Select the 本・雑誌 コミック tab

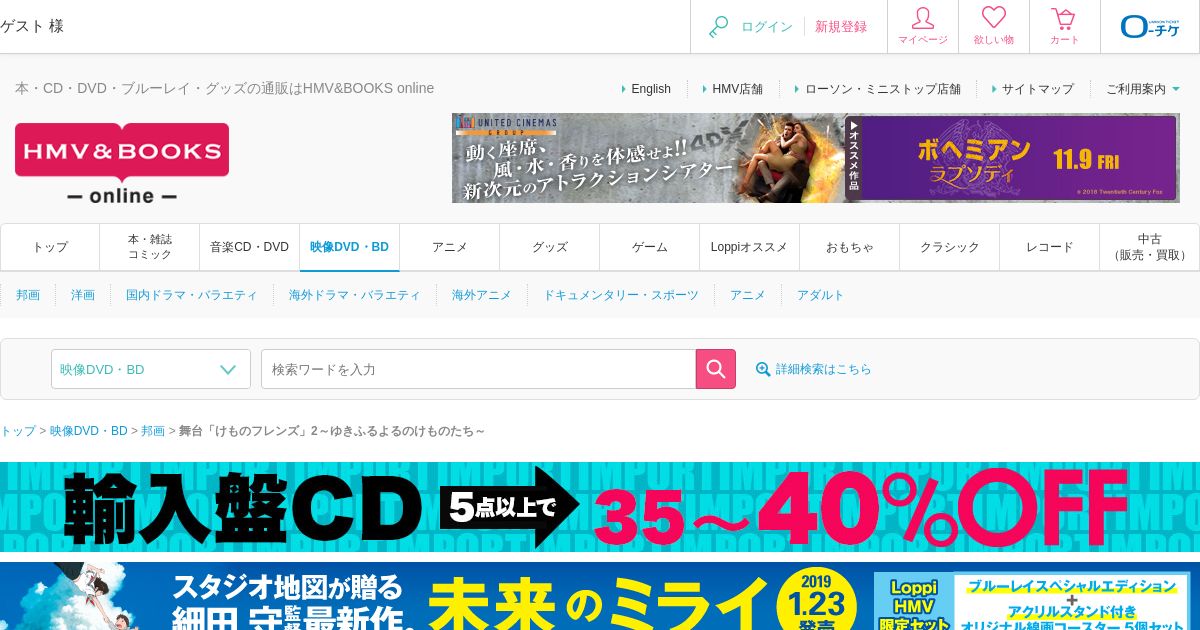click(x=150, y=247)
